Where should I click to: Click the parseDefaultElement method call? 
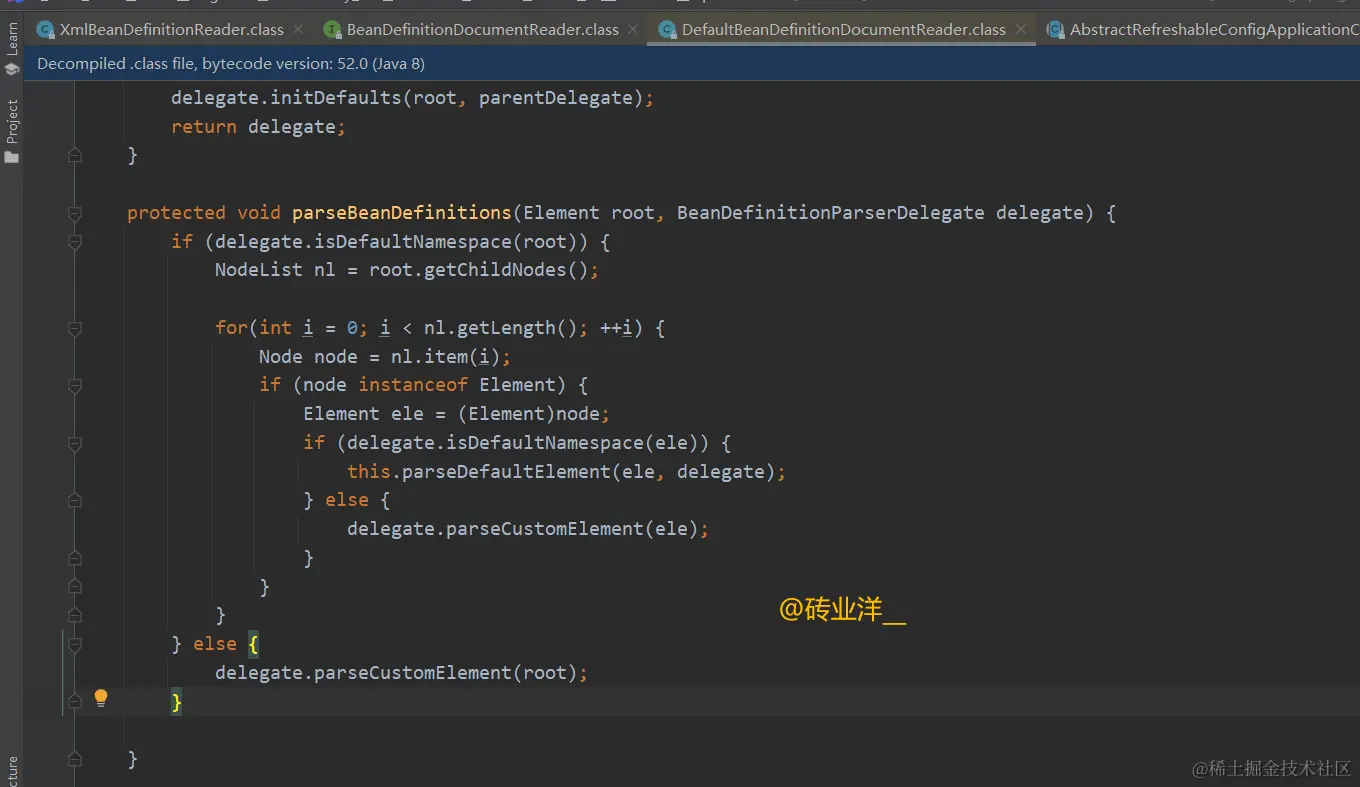pyautogui.click(x=505, y=471)
